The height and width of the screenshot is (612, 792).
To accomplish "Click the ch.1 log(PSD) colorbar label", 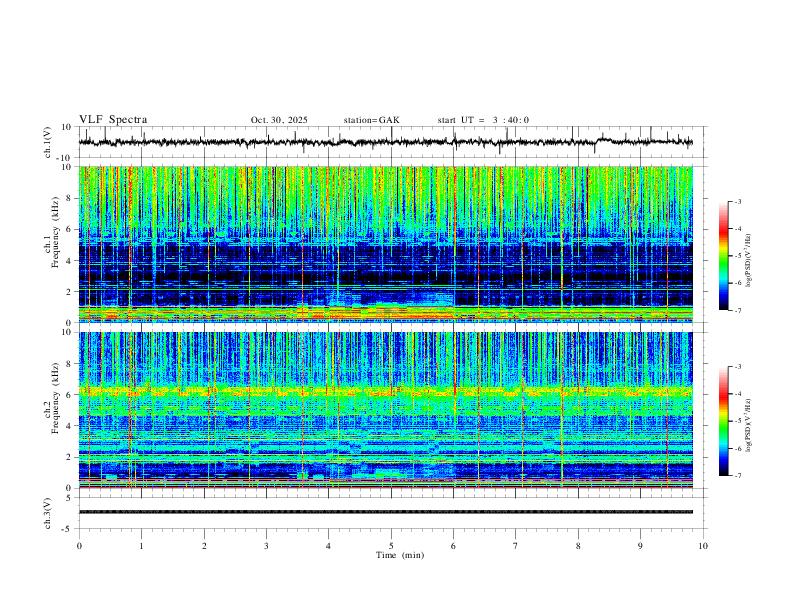I will tap(749, 260).
